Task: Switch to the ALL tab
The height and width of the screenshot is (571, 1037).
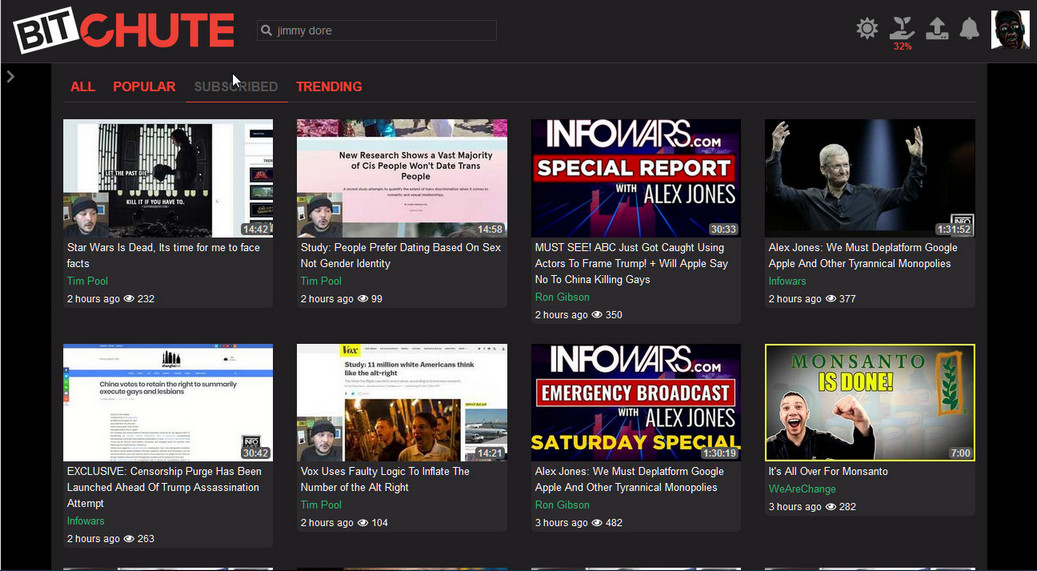Action: pyautogui.click(x=83, y=87)
